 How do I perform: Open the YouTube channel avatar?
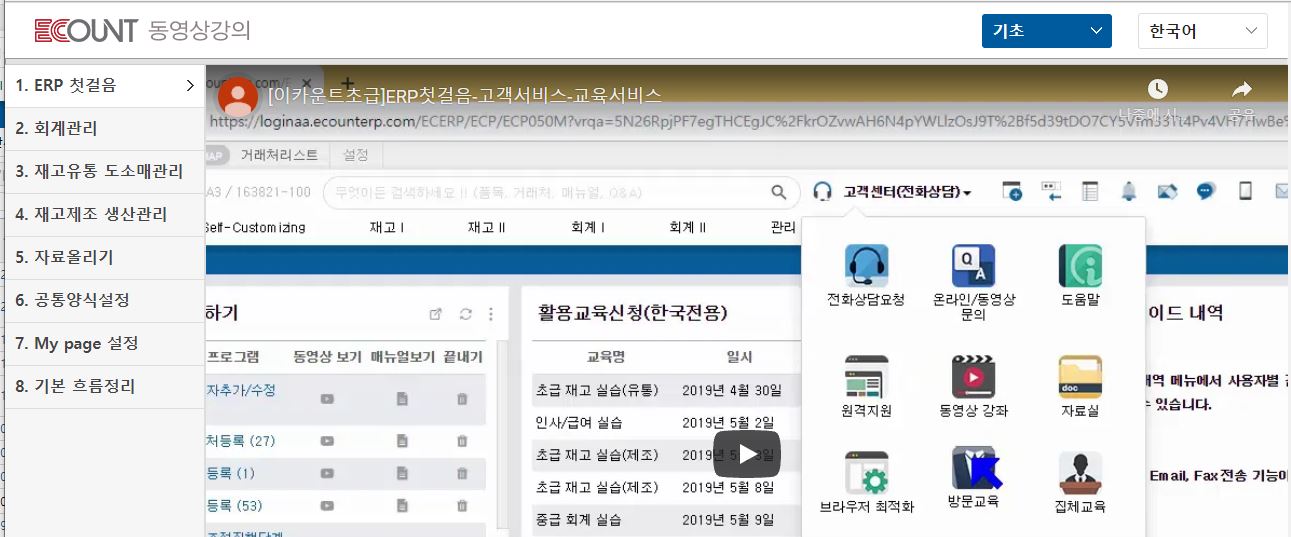[237, 96]
